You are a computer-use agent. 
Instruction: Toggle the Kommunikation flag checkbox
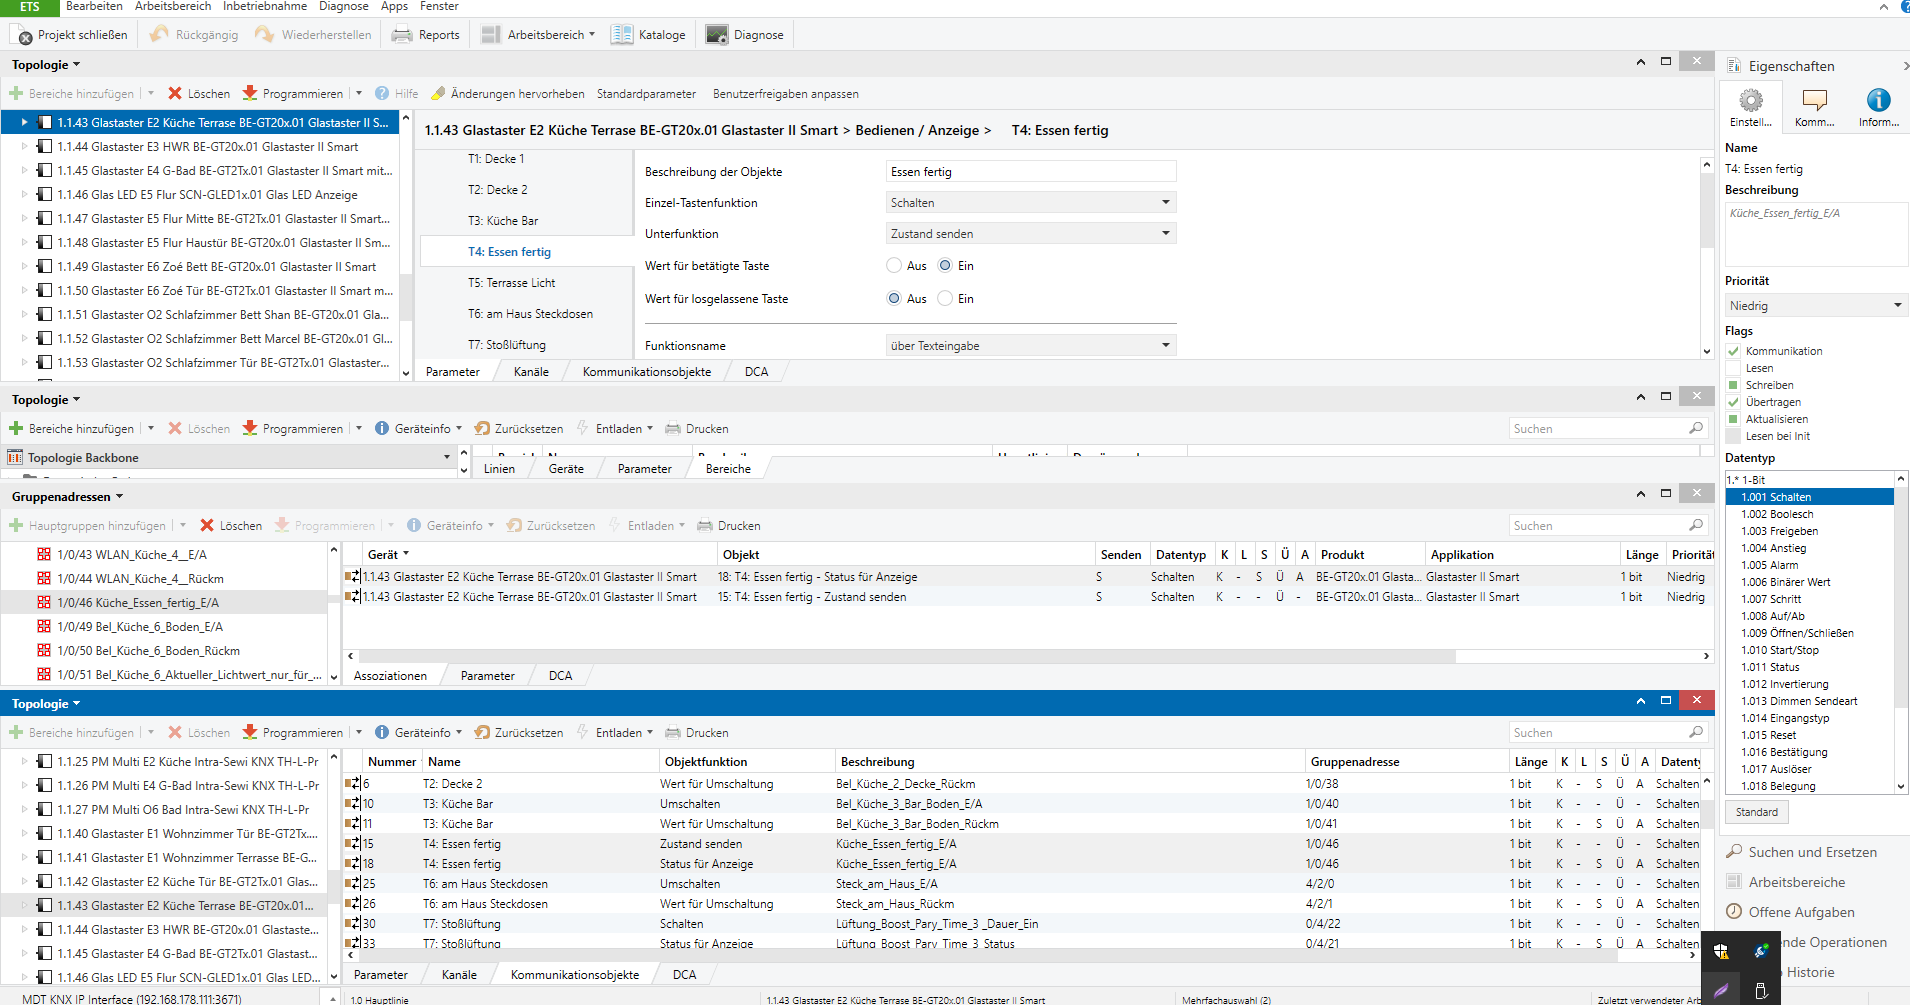(1734, 351)
